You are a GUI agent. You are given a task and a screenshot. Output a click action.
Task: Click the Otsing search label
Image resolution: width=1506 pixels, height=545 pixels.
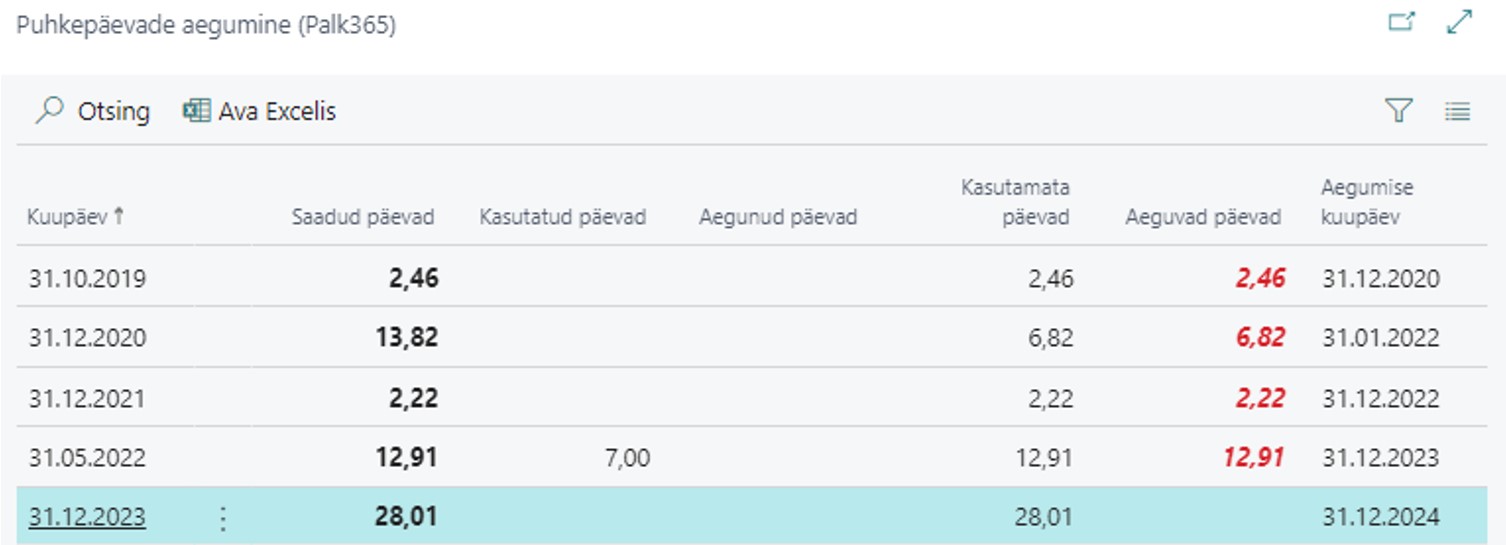click(114, 111)
